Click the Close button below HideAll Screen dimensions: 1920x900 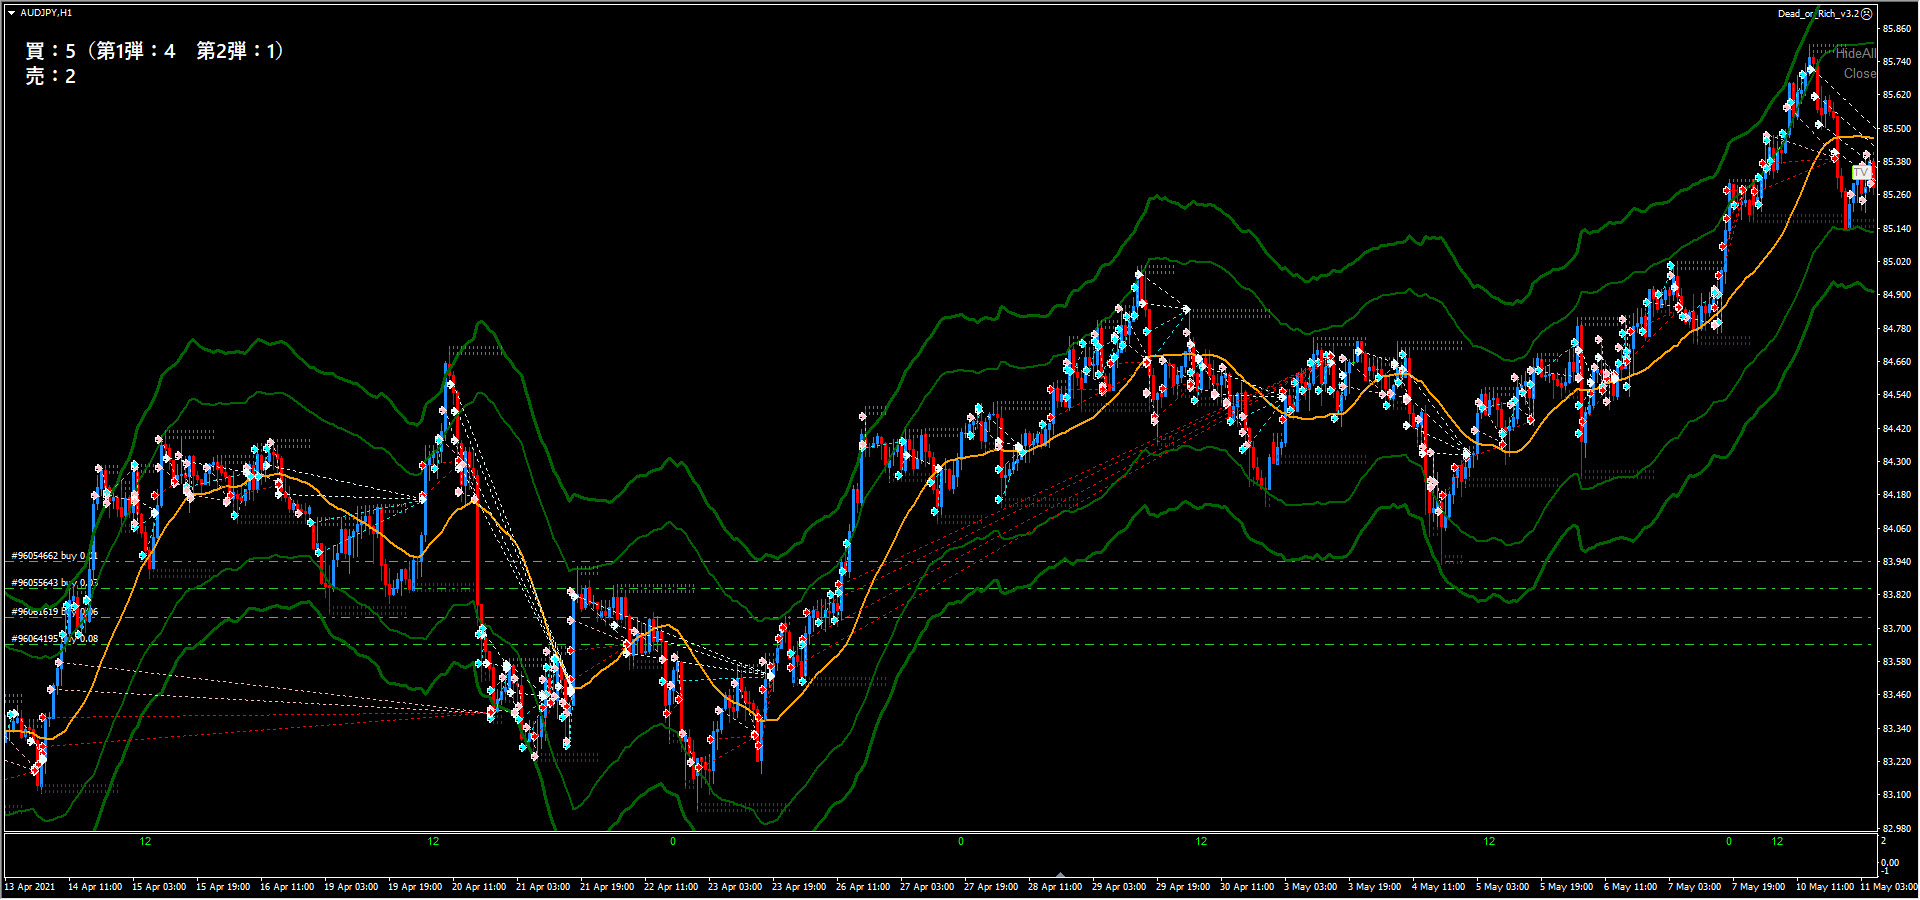click(1859, 74)
